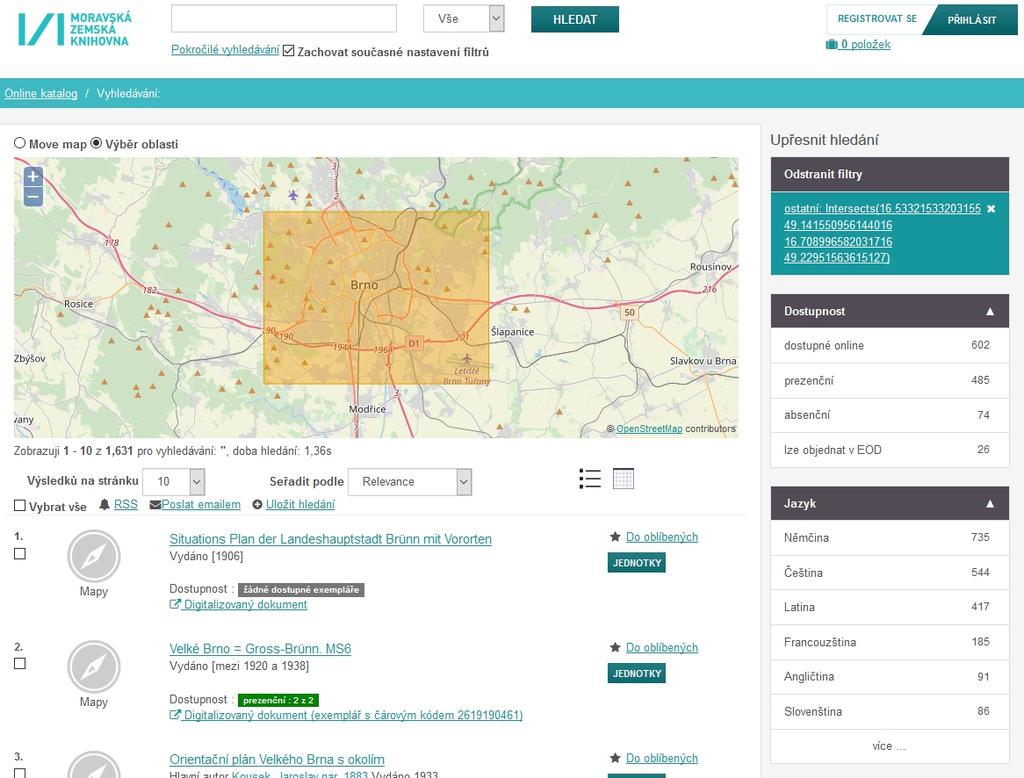Filter by absenční availability

click(x=889, y=415)
